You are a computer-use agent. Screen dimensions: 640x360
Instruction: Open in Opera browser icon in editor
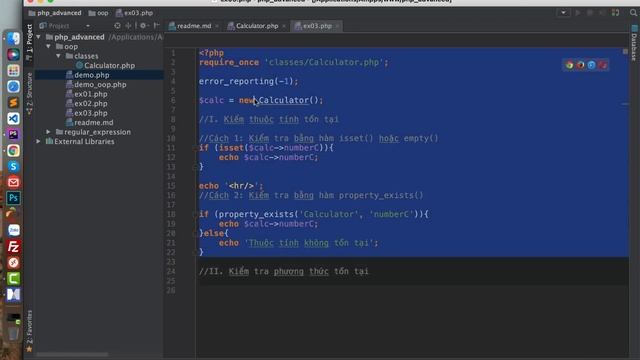(x=602, y=65)
